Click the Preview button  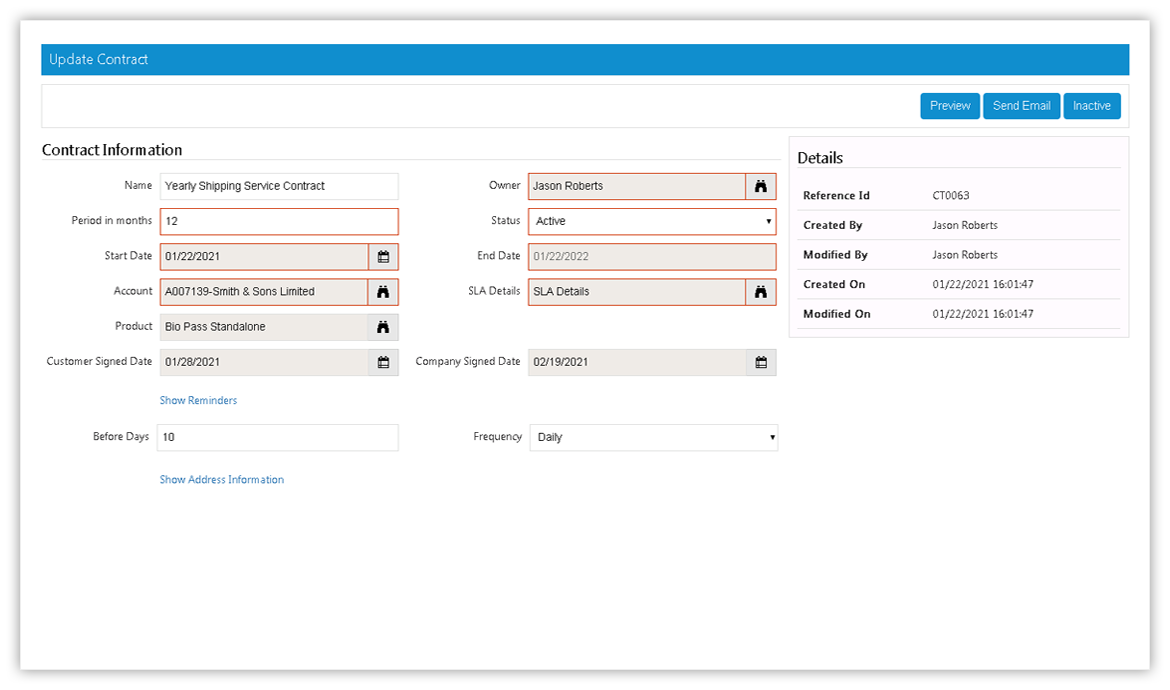tap(949, 106)
